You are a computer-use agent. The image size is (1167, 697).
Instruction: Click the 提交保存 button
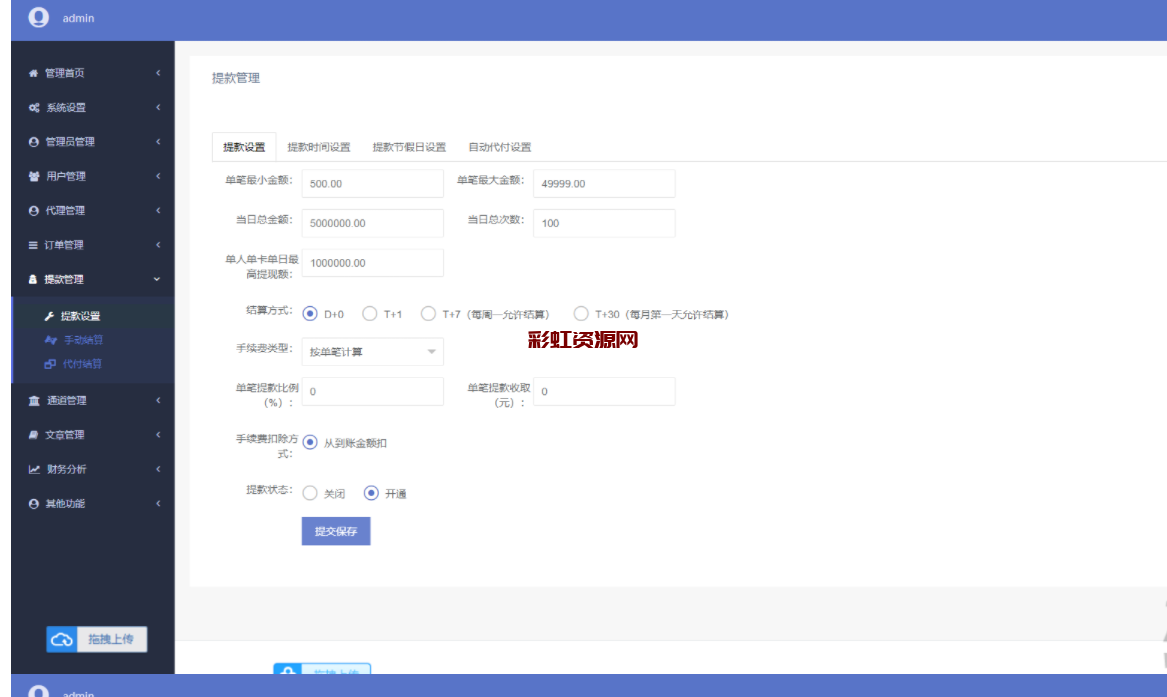[x=336, y=531]
